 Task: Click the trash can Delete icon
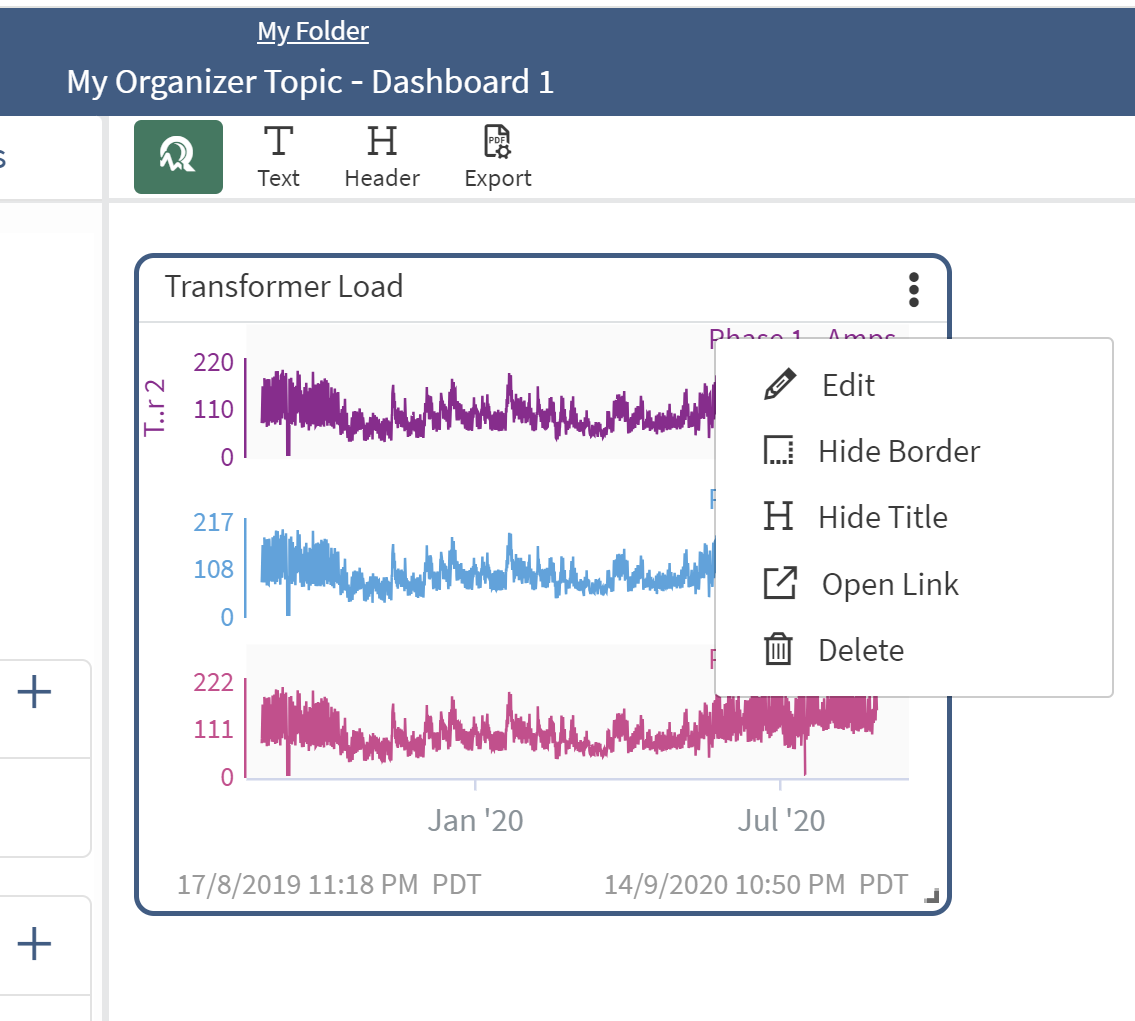tap(778, 650)
